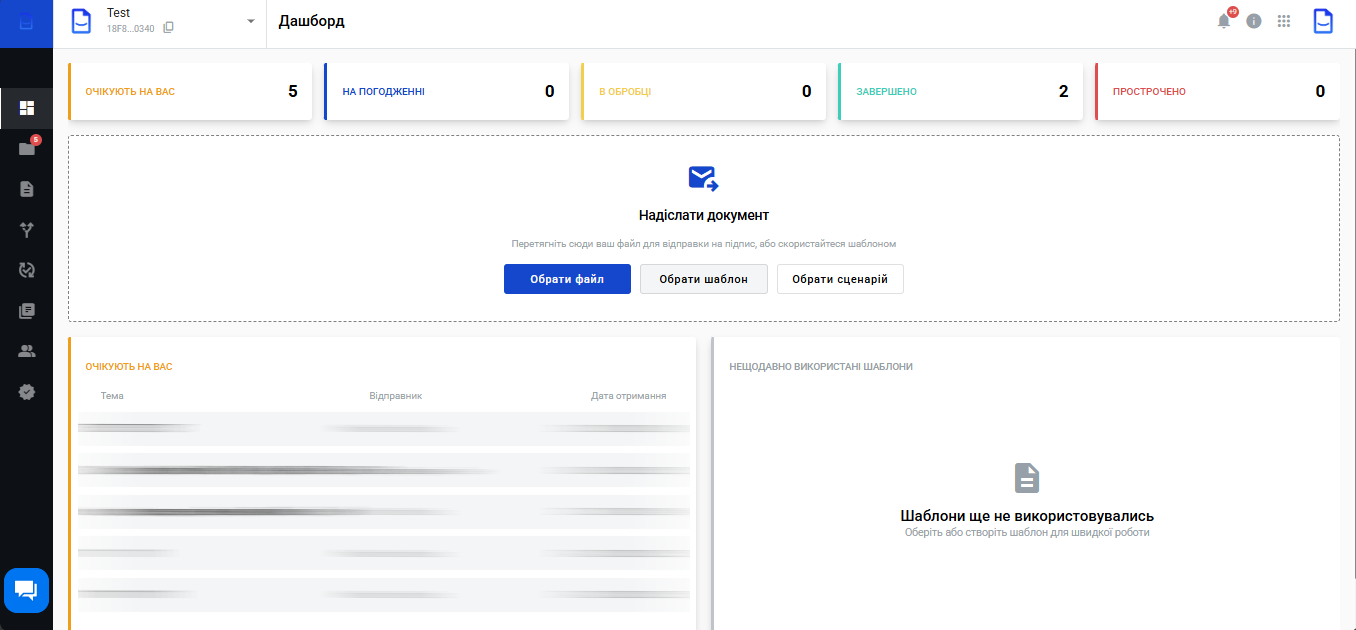
Task: Open the 'Очікують на вас' counter card
Action: coord(190,92)
